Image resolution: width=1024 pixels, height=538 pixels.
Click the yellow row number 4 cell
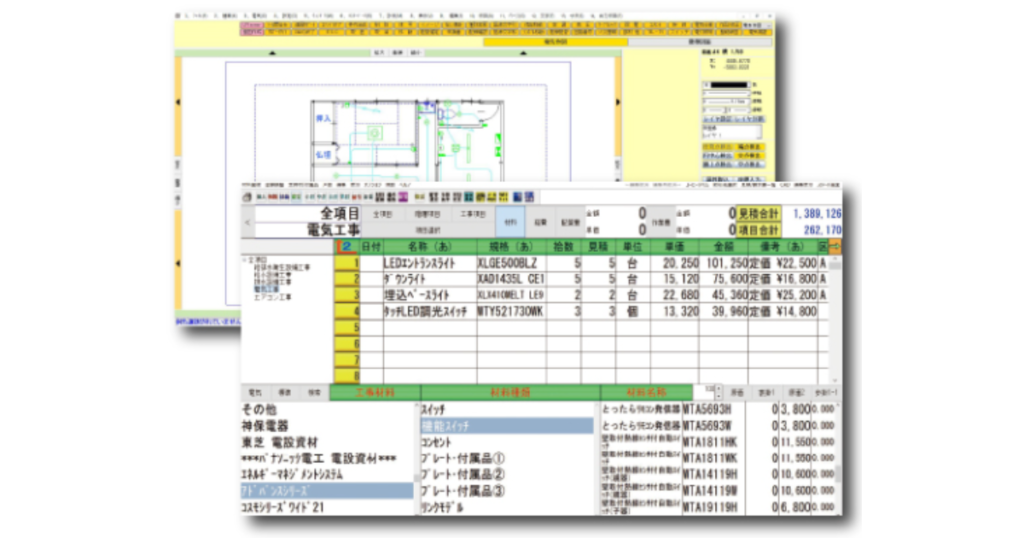[x=347, y=311]
